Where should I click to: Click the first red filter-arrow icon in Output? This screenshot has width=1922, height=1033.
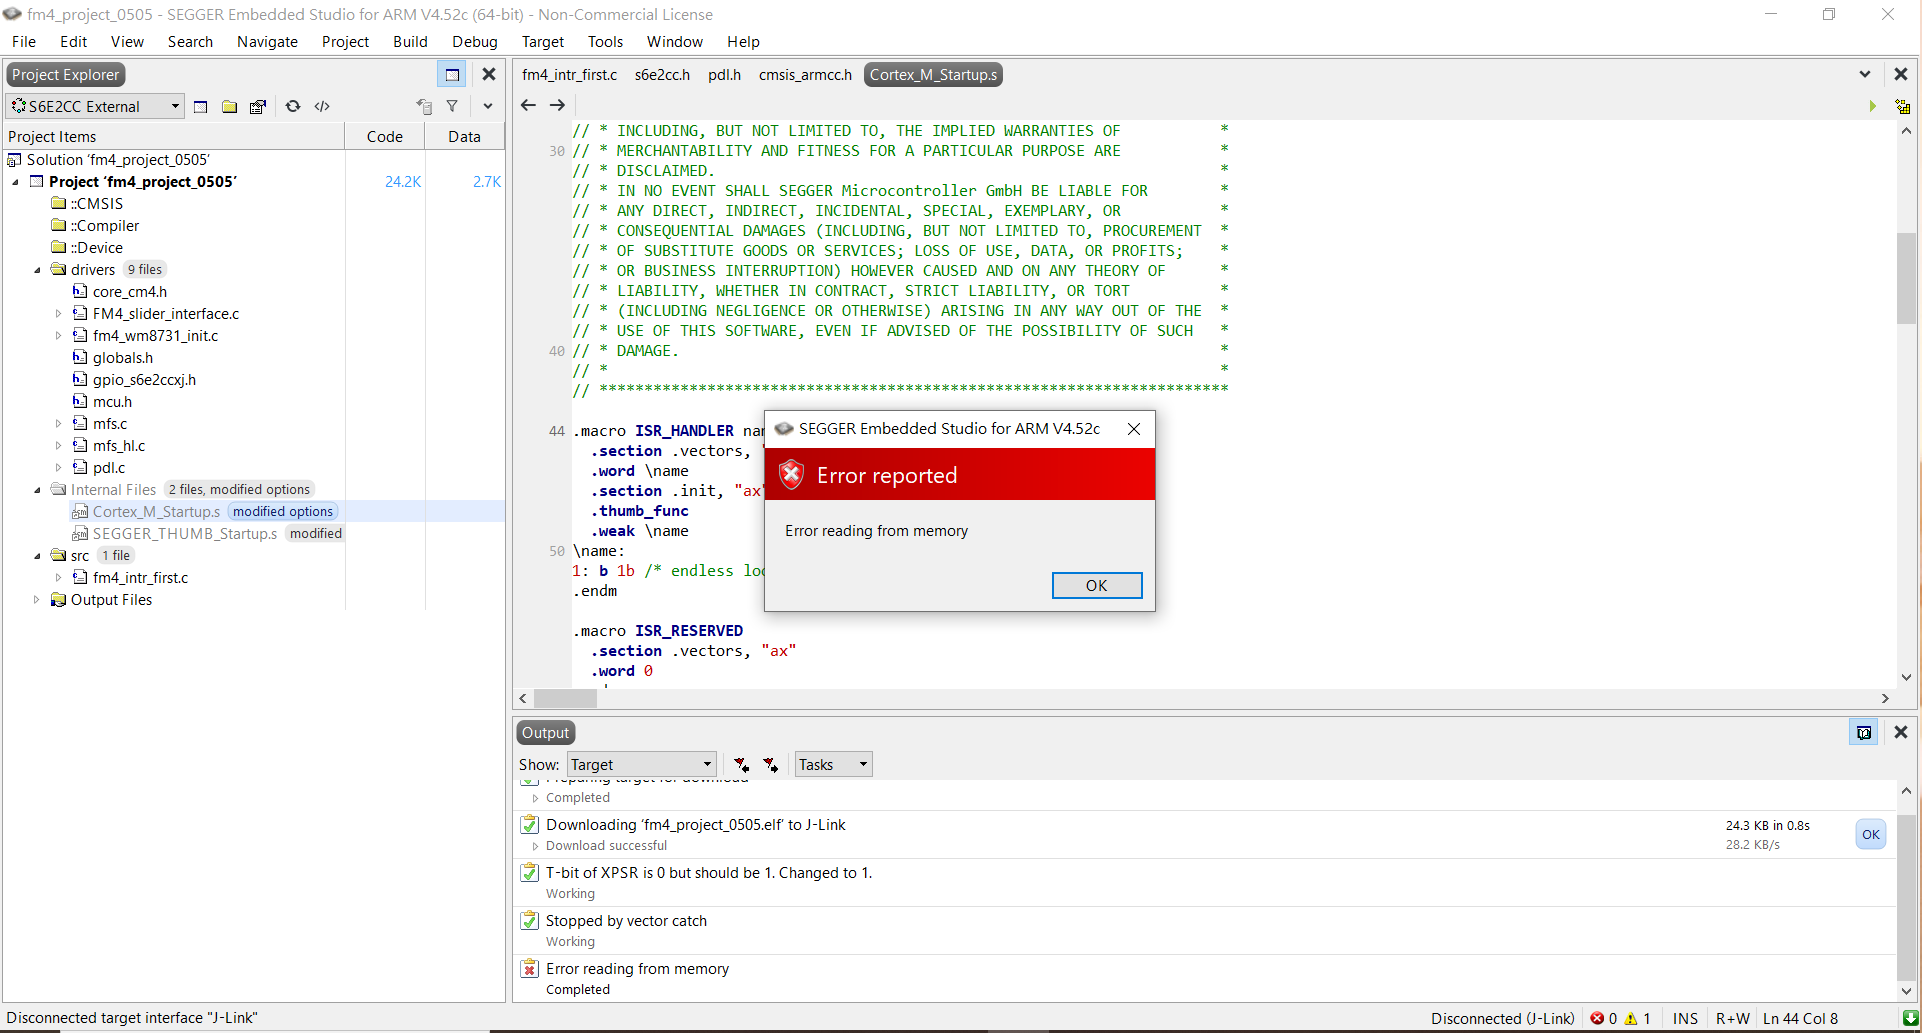(x=741, y=764)
